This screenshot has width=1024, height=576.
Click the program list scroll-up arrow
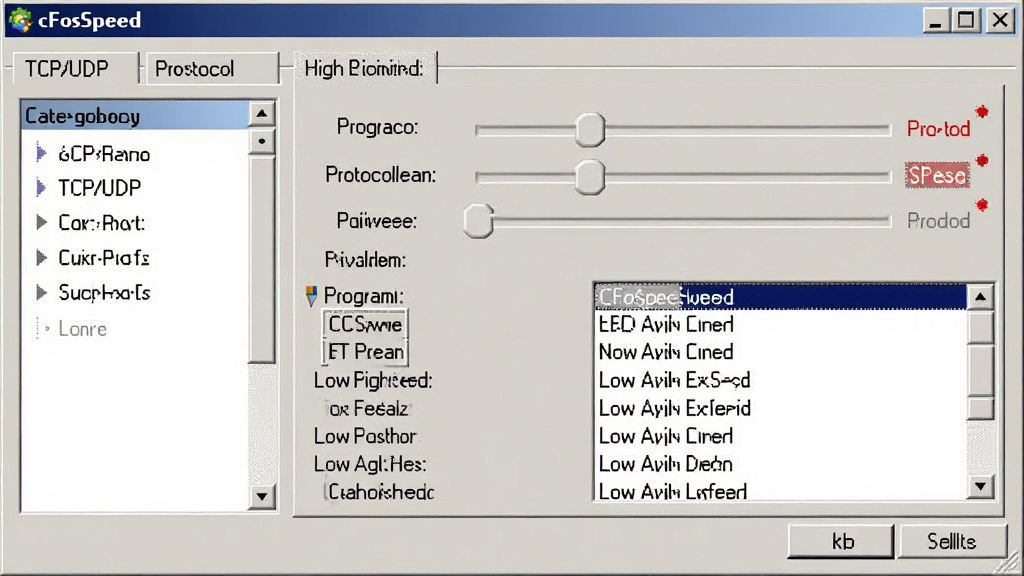click(x=980, y=297)
